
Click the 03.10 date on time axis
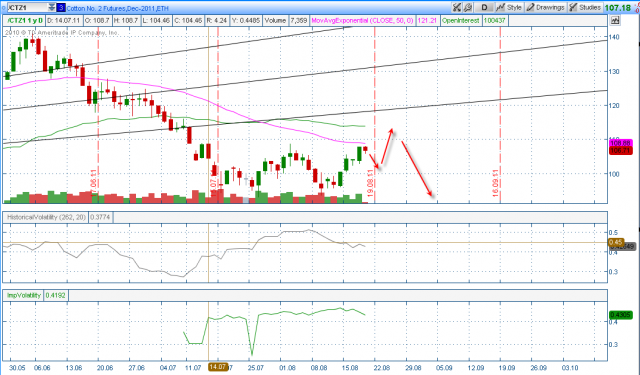570,368
